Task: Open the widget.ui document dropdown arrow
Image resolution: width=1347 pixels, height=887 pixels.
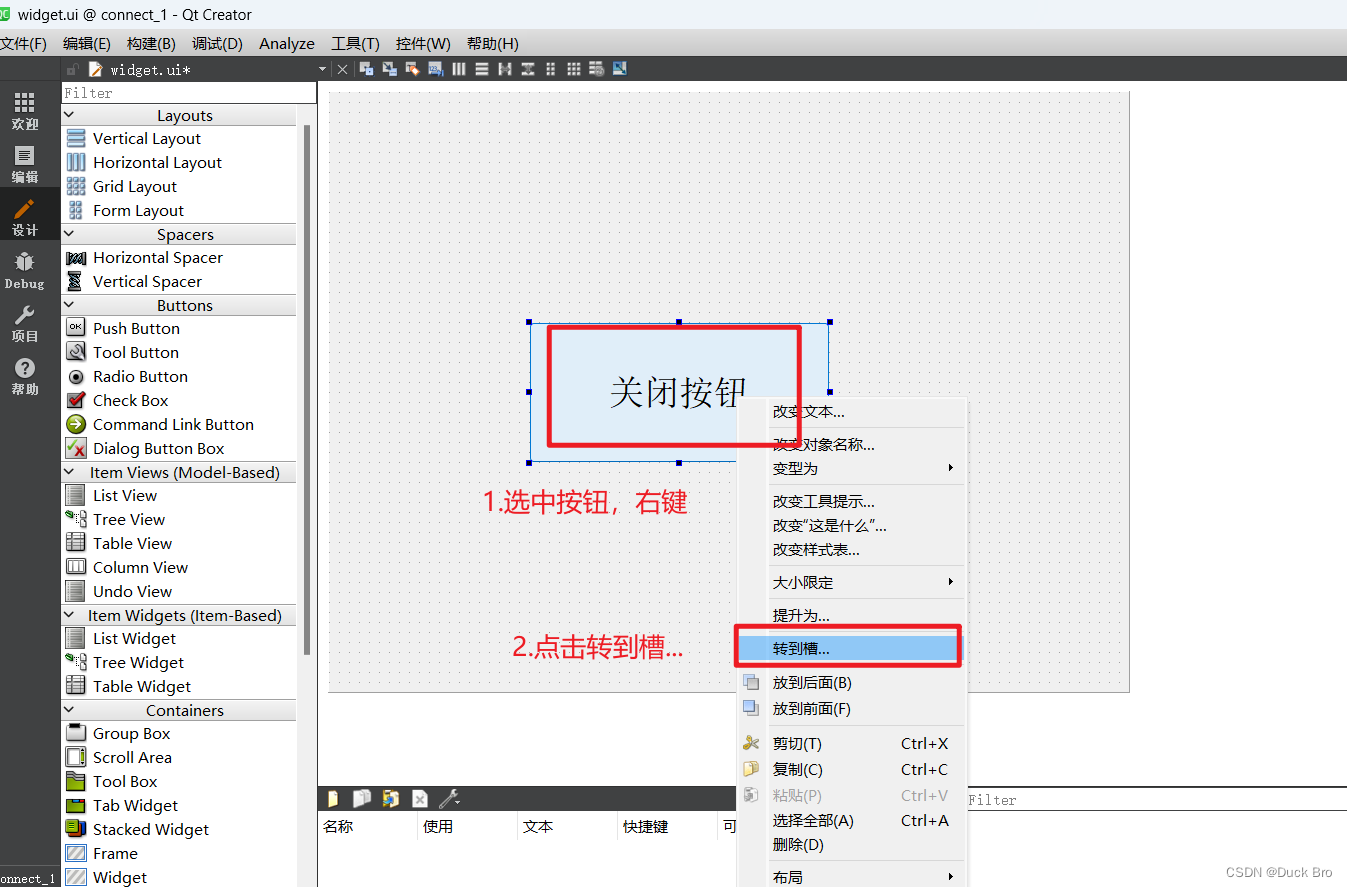Action: [322, 69]
